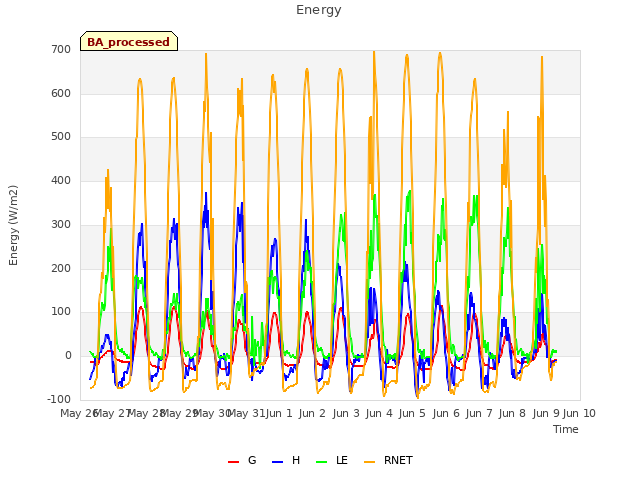Click the Time x-axis title

[x=566, y=429]
